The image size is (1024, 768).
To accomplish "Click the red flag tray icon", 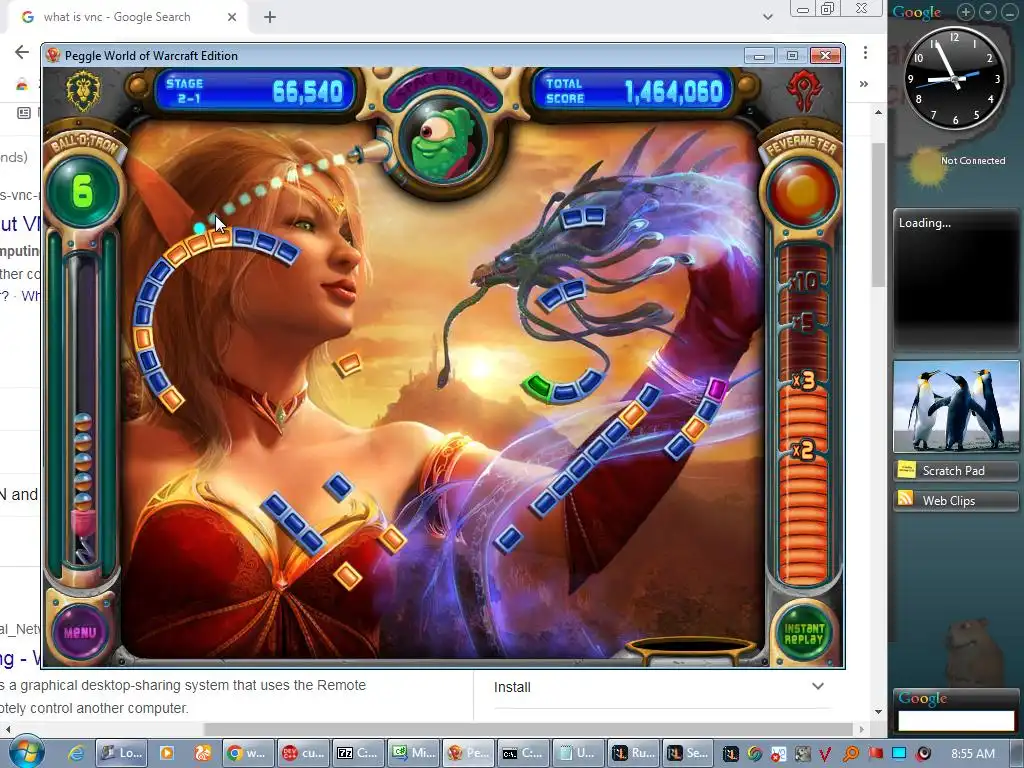I will (875, 754).
